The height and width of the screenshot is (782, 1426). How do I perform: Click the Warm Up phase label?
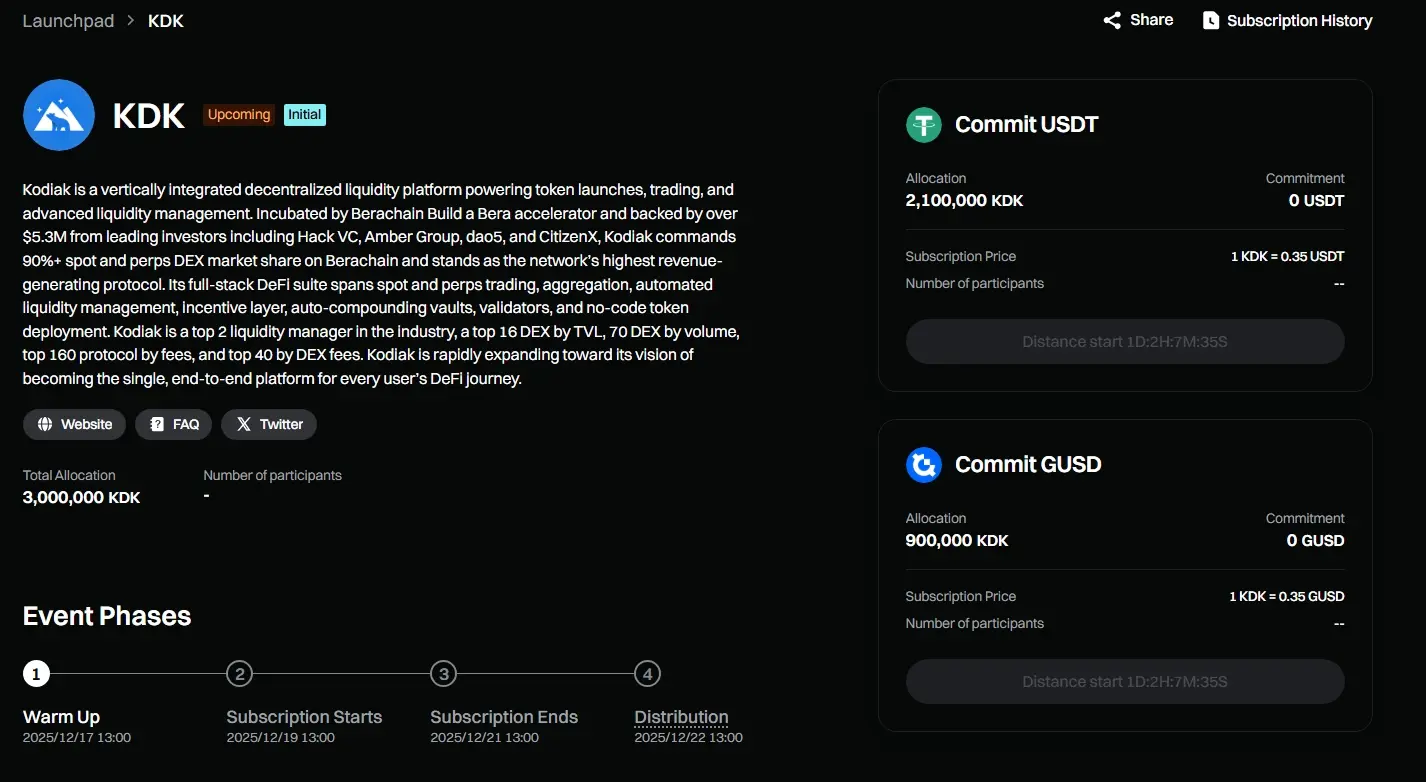point(61,717)
